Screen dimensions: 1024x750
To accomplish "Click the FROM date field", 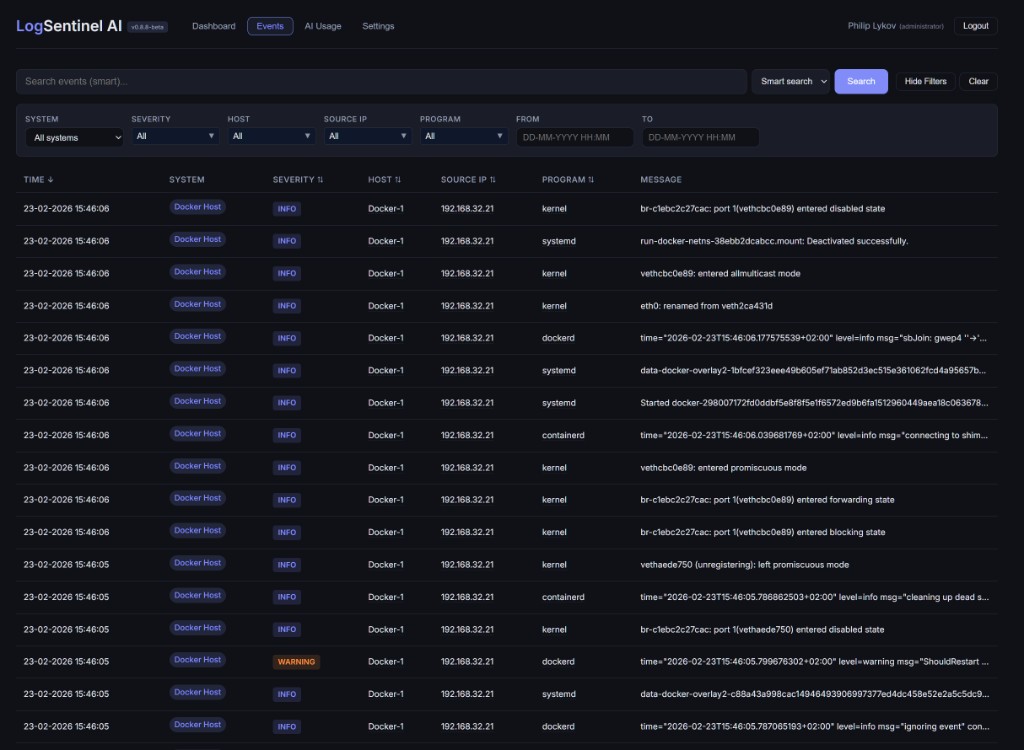I will [x=575, y=136].
